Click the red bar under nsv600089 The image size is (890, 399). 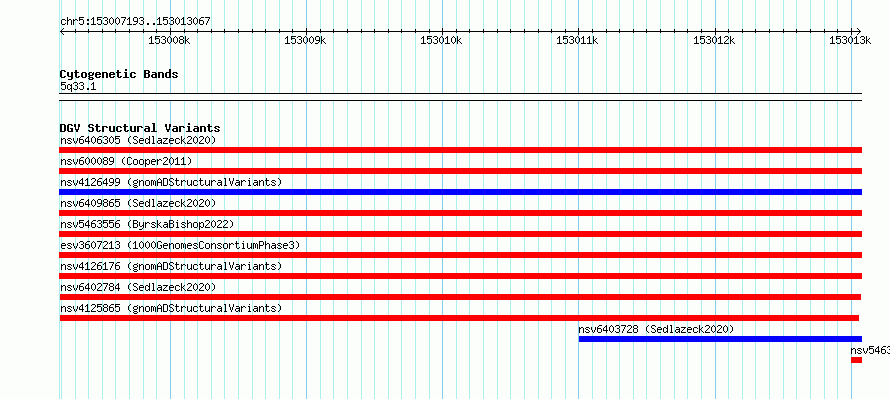click(460, 171)
